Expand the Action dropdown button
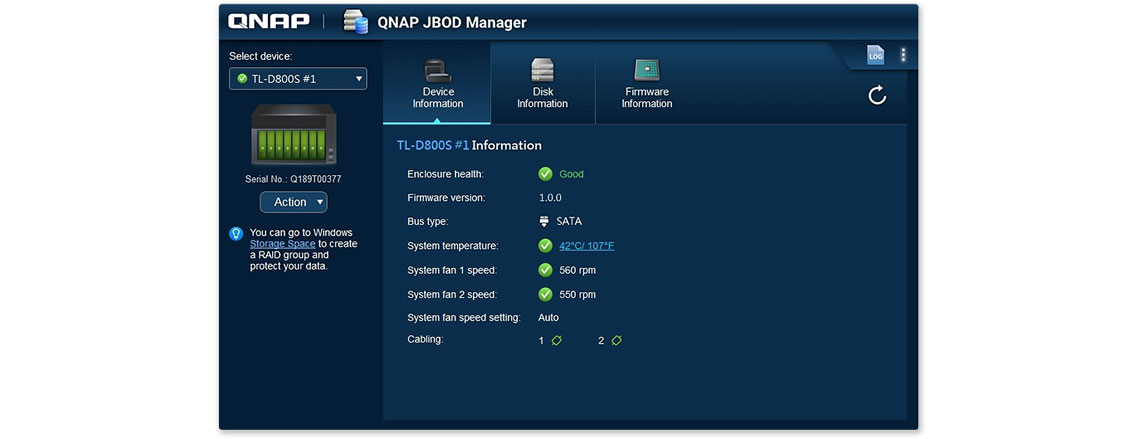The height and width of the screenshot is (439, 1140). (x=294, y=202)
